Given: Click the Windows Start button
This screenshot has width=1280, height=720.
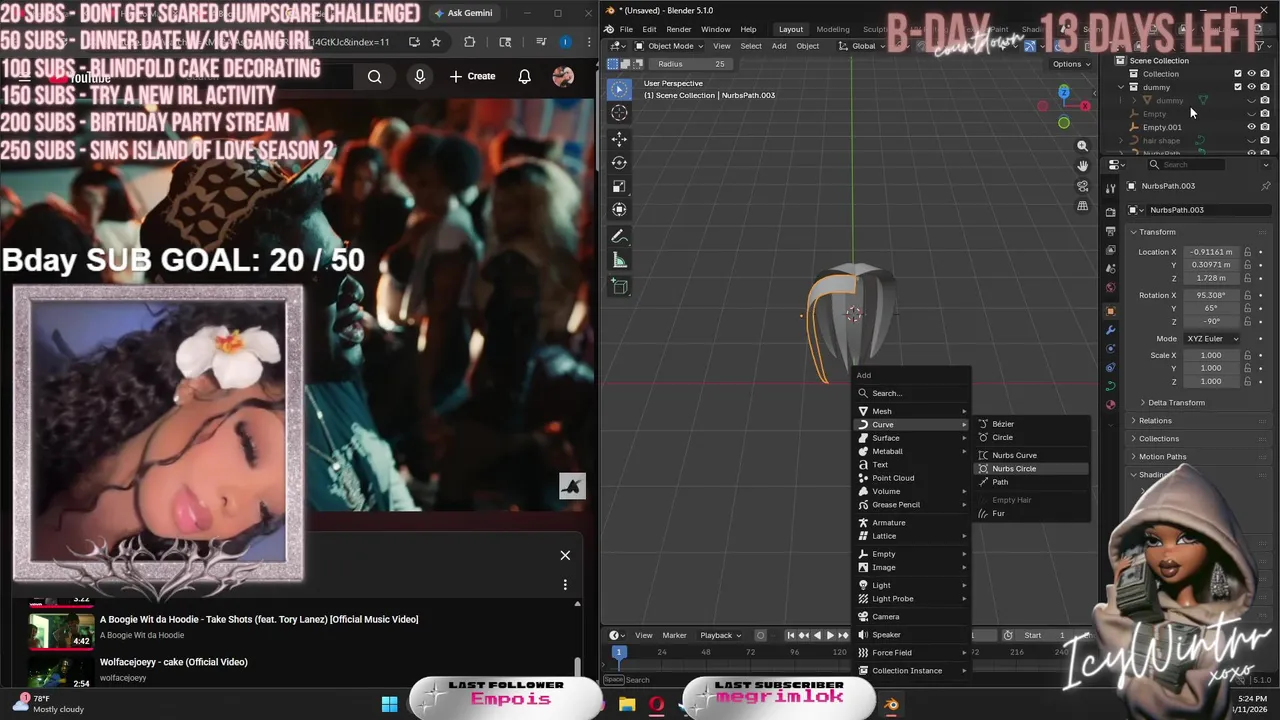Looking at the screenshot, I should click(389, 704).
